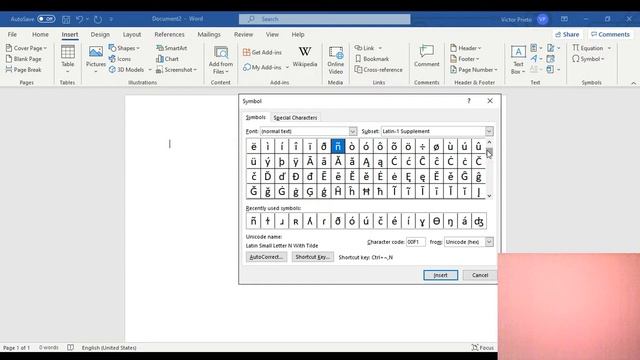Switch to Special Characters tab in dialog
This screenshot has height=360, width=640.
point(295,118)
